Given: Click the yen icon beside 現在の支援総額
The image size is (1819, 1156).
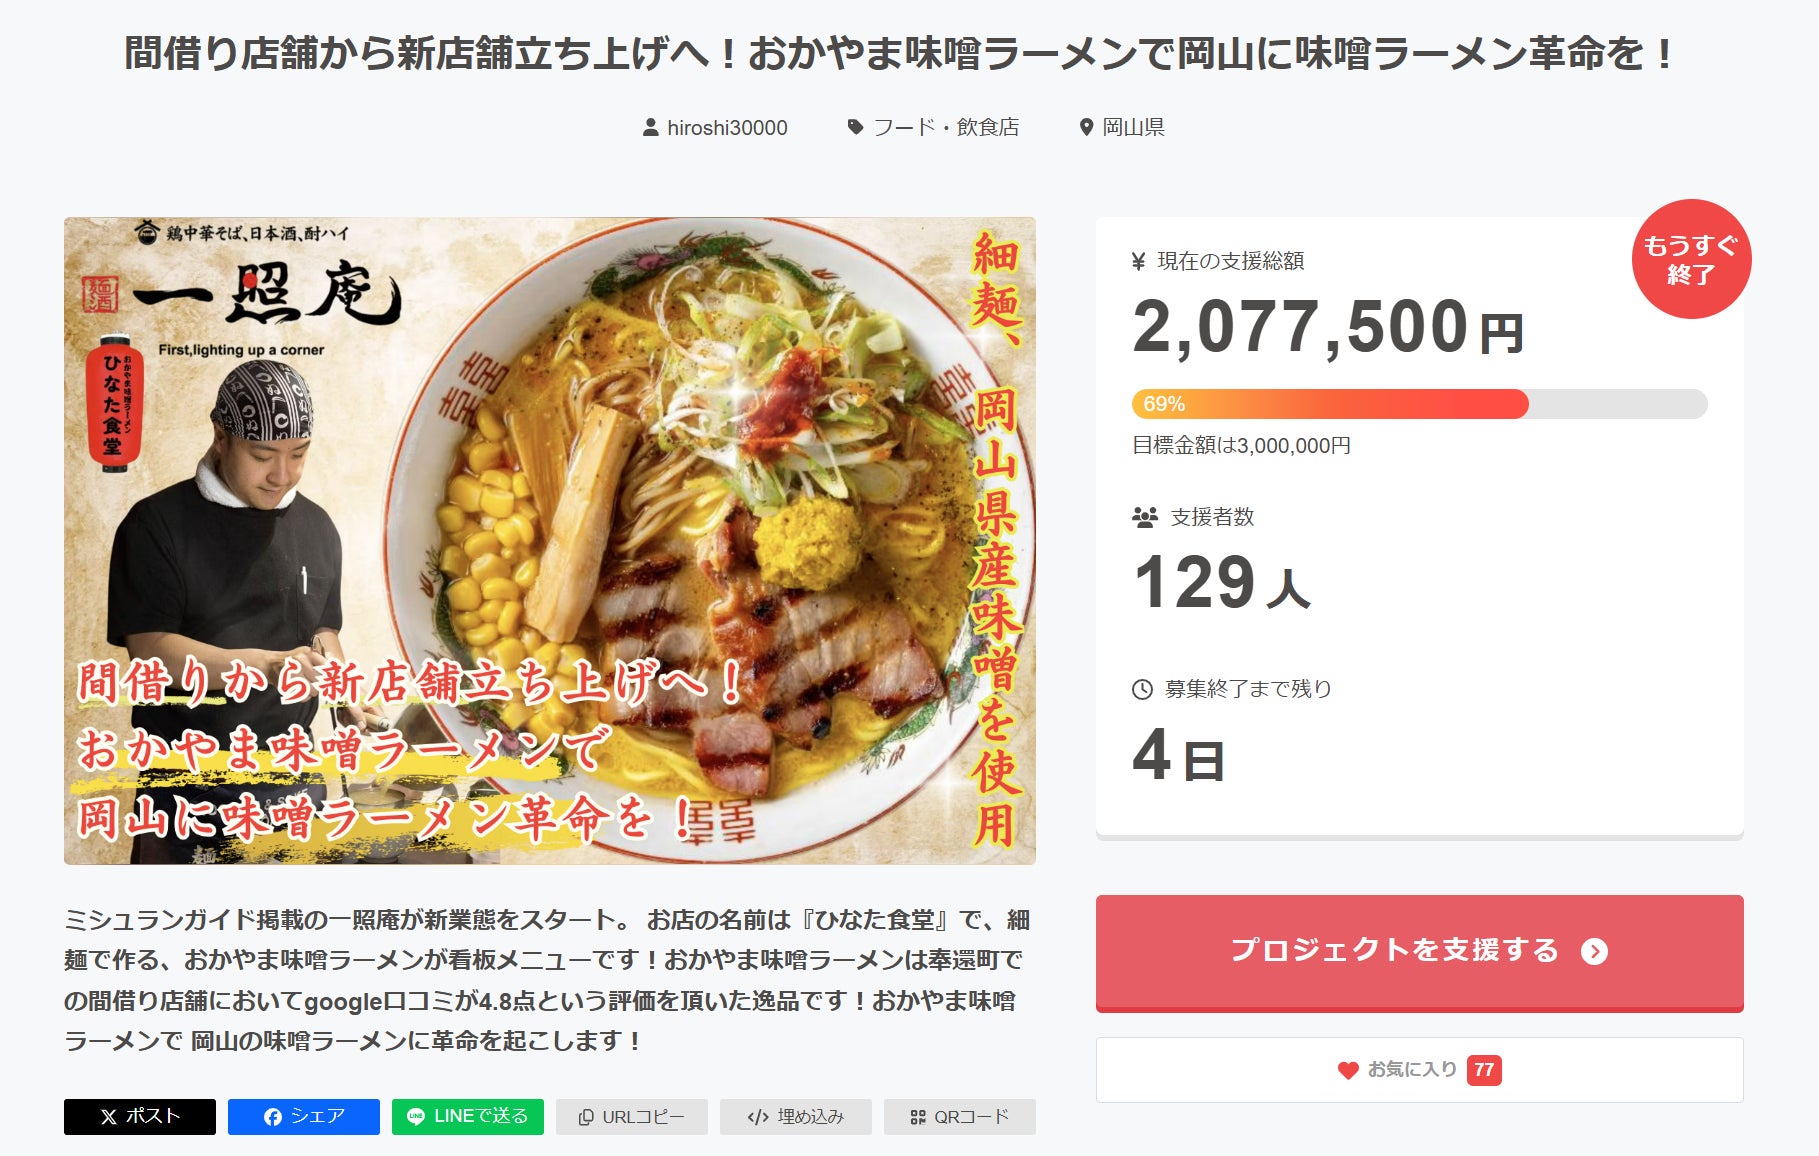Looking at the screenshot, I should [1138, 262].
